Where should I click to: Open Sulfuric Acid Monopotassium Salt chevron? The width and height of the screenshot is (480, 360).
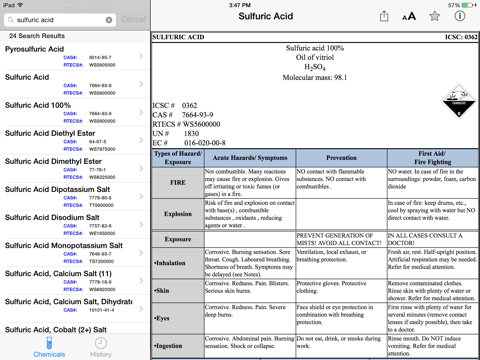[x=141, y=252]
